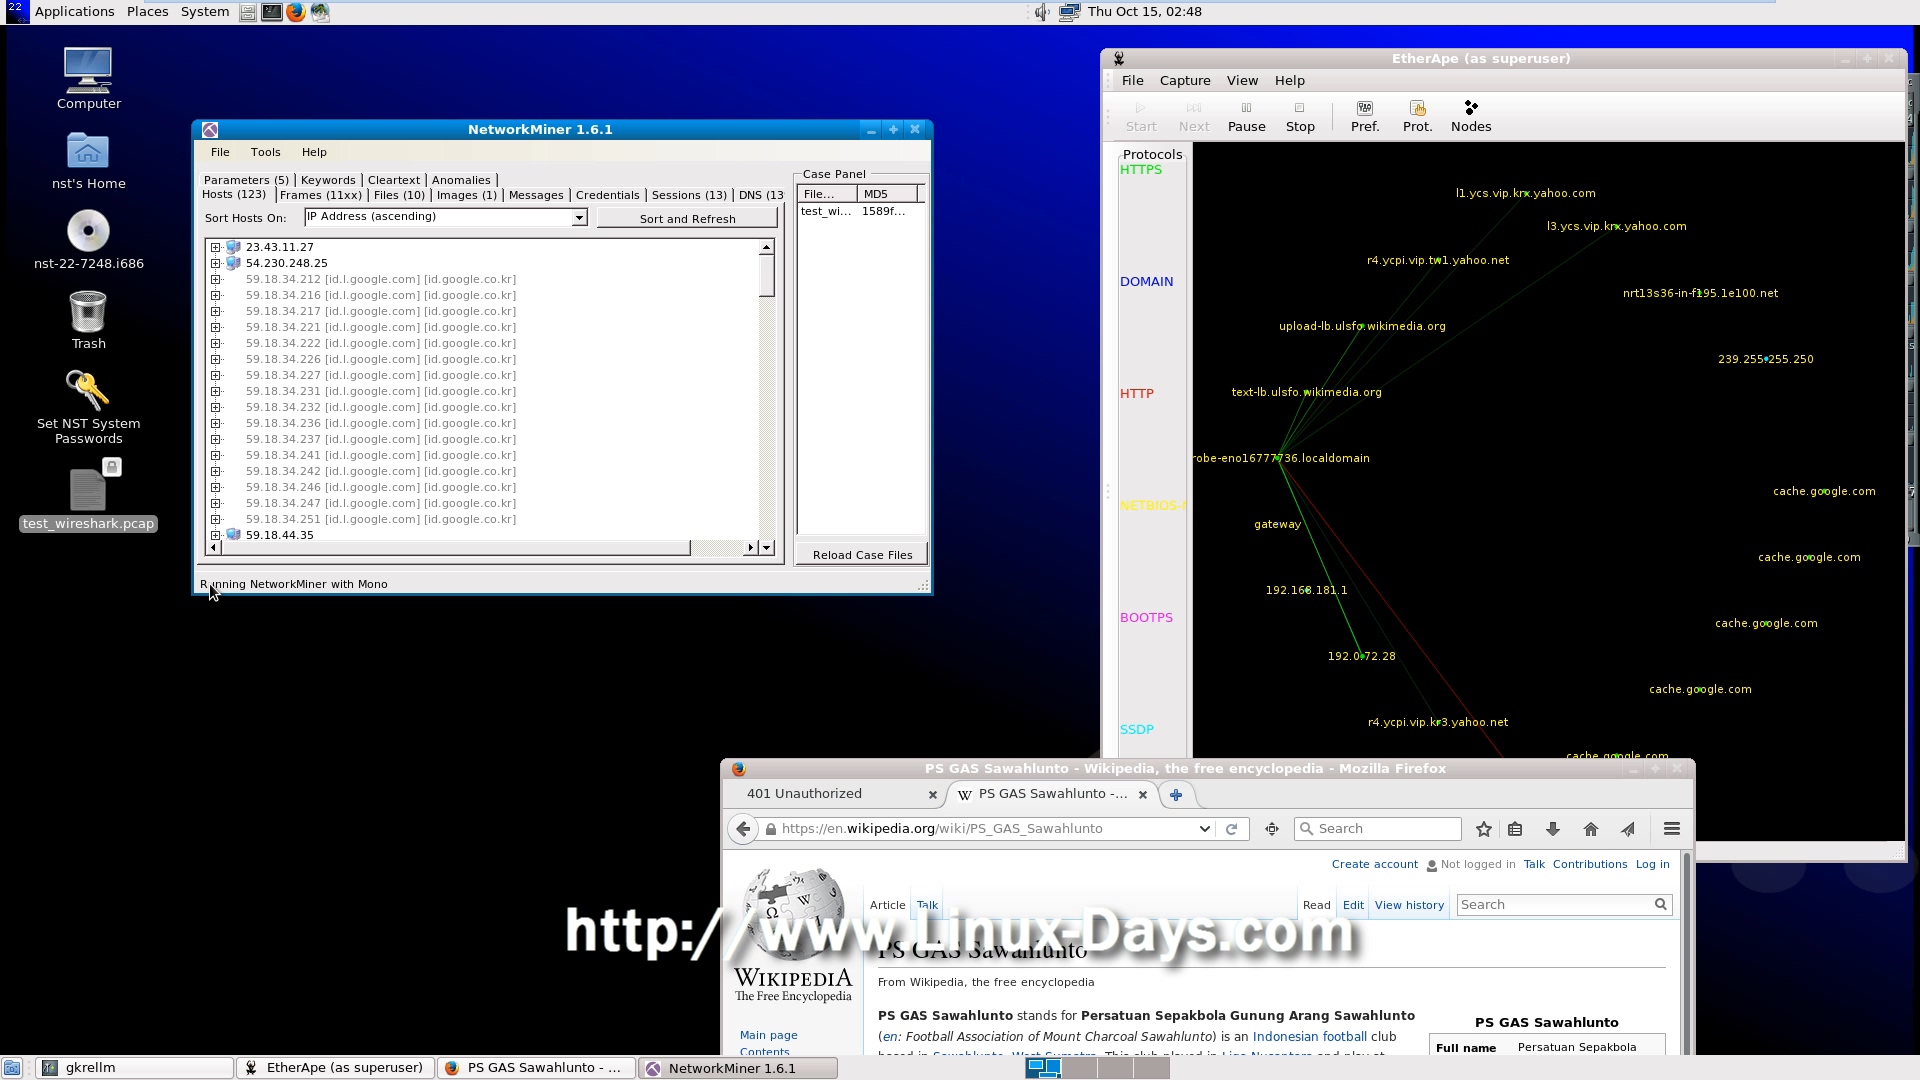
Task: Expand host 59.18.34.241 tree node
Action: [x=215, y=455]
